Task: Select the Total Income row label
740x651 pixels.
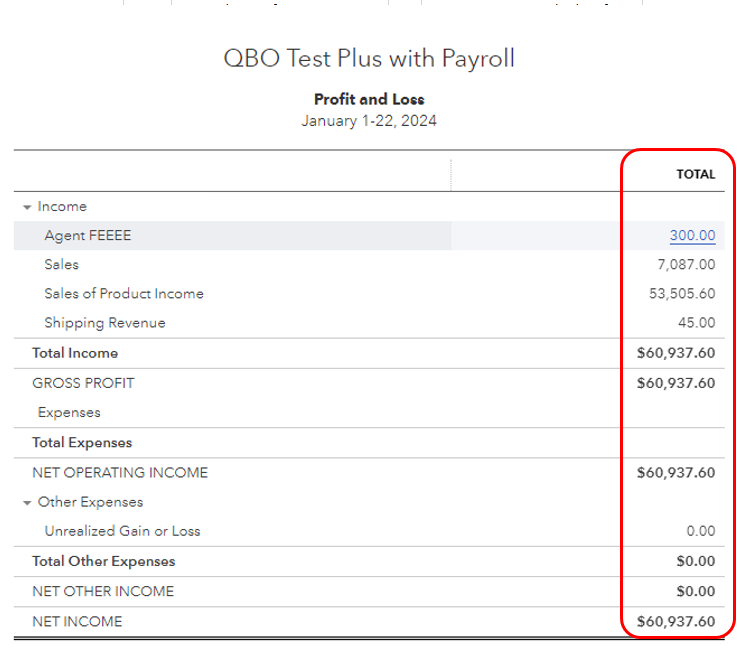Action: [75, 353]
